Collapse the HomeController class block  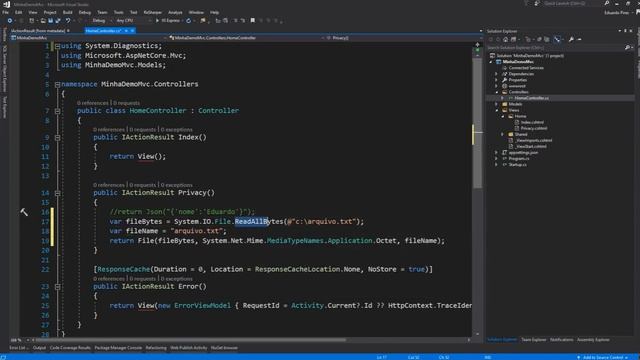click(58, 111)
